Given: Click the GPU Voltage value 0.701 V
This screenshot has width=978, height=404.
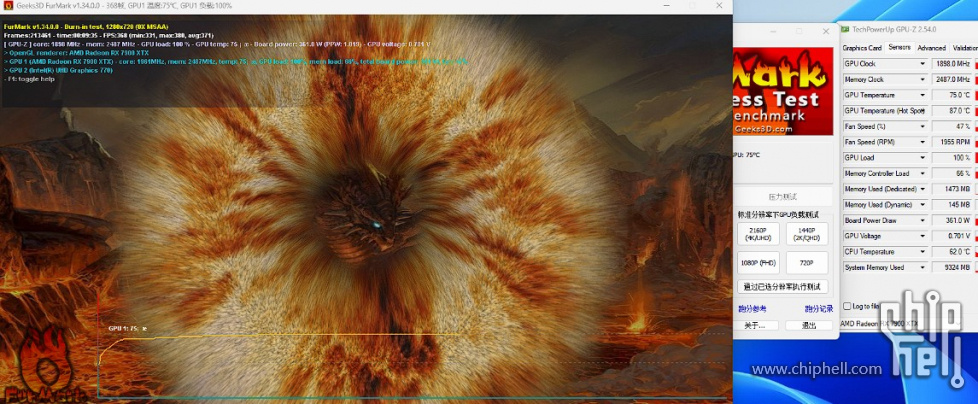Looking at the screenshot, I should tap(952, 236).
